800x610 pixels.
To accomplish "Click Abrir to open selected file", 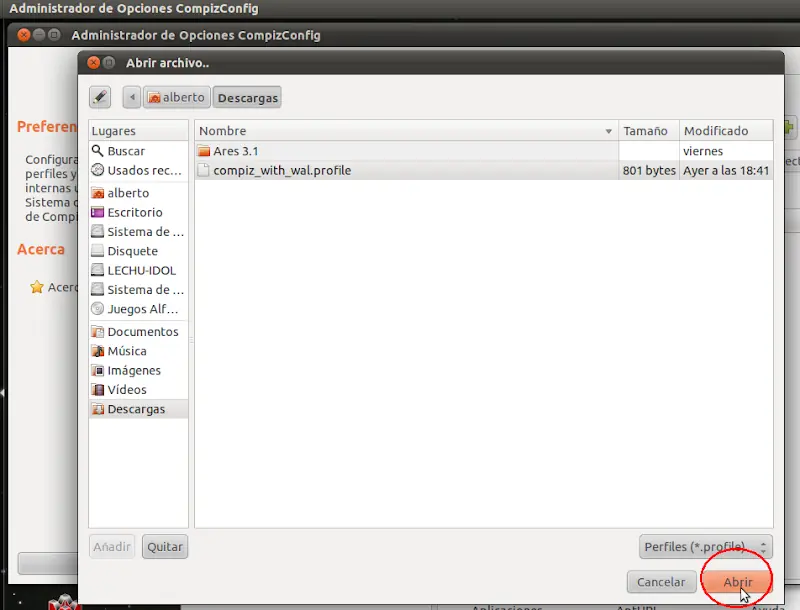I will click(x=737, y=582).
